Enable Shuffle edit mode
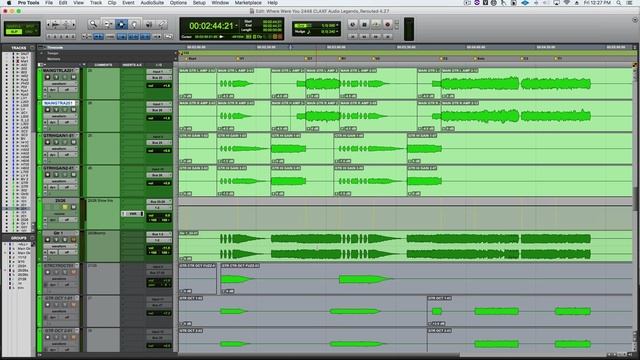The width and height of the screenshot is (640, 360). pos(14,26)
